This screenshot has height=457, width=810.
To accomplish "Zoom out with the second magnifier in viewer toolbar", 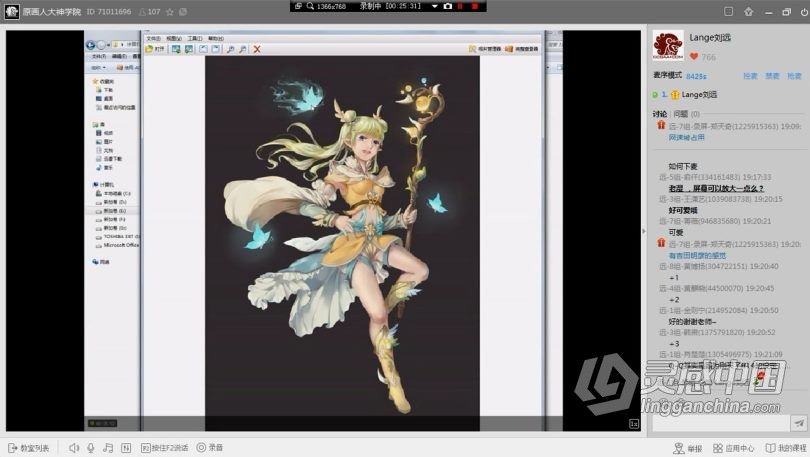I will click(x=243, y=49).
